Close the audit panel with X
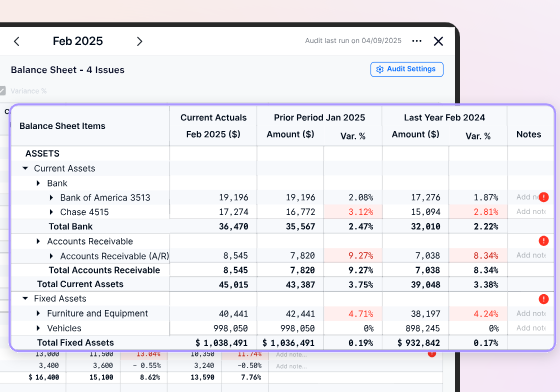This screenshot has width=560, height=392. 438,41
